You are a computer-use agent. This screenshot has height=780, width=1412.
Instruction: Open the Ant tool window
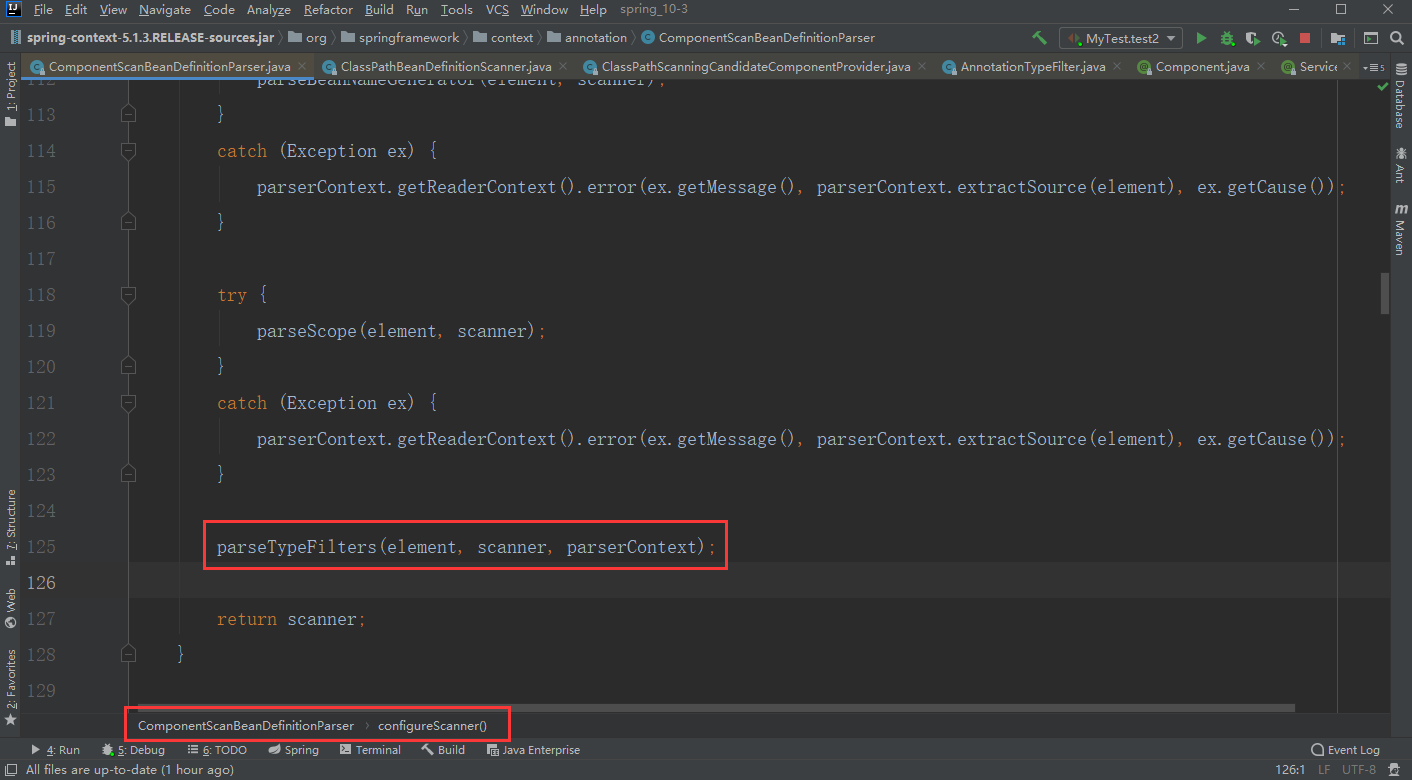tap(1400, 165)
